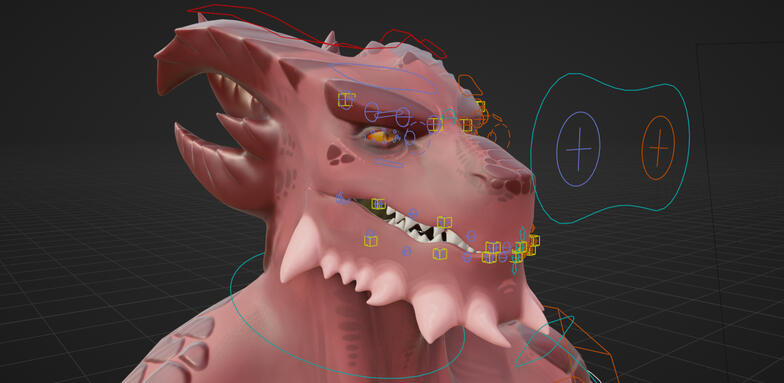Select the blue circle at the eyelid bar's outer end
This screenshot has width=784, height=383.
(x=372, y=112)
